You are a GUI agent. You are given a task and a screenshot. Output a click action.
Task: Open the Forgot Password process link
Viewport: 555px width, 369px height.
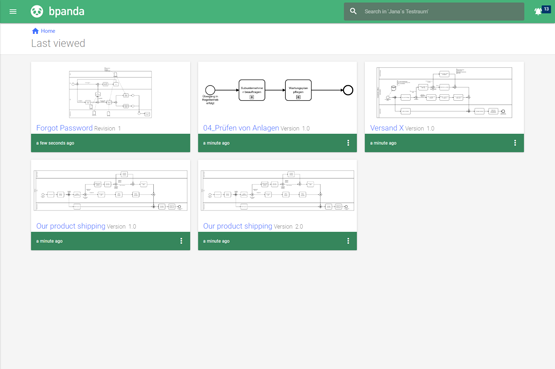(64, 128)
